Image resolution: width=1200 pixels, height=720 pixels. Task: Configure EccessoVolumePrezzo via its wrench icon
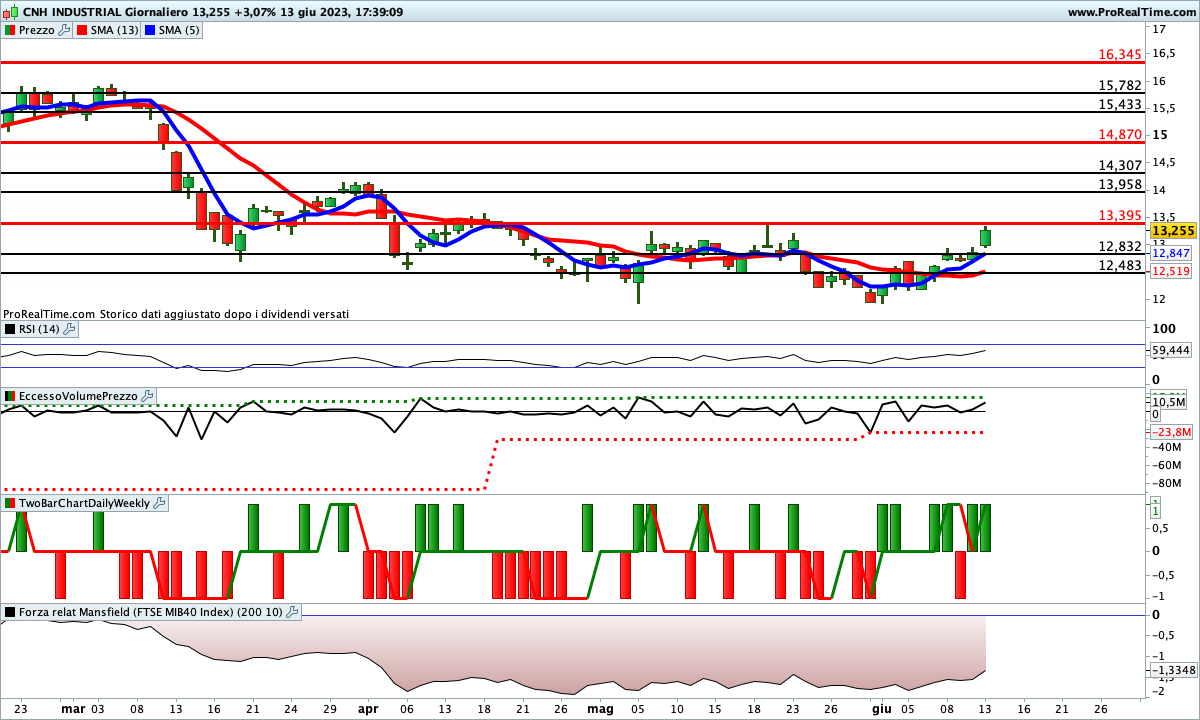(148, 396)
